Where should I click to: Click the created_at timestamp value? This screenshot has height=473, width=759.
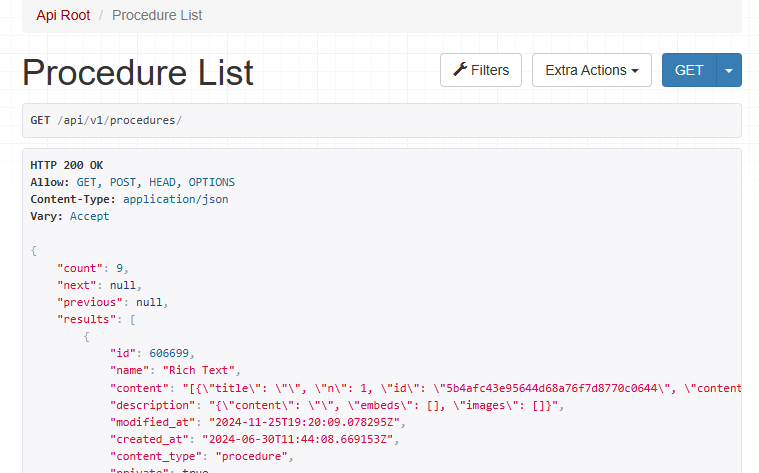click(x=300, y=439)
